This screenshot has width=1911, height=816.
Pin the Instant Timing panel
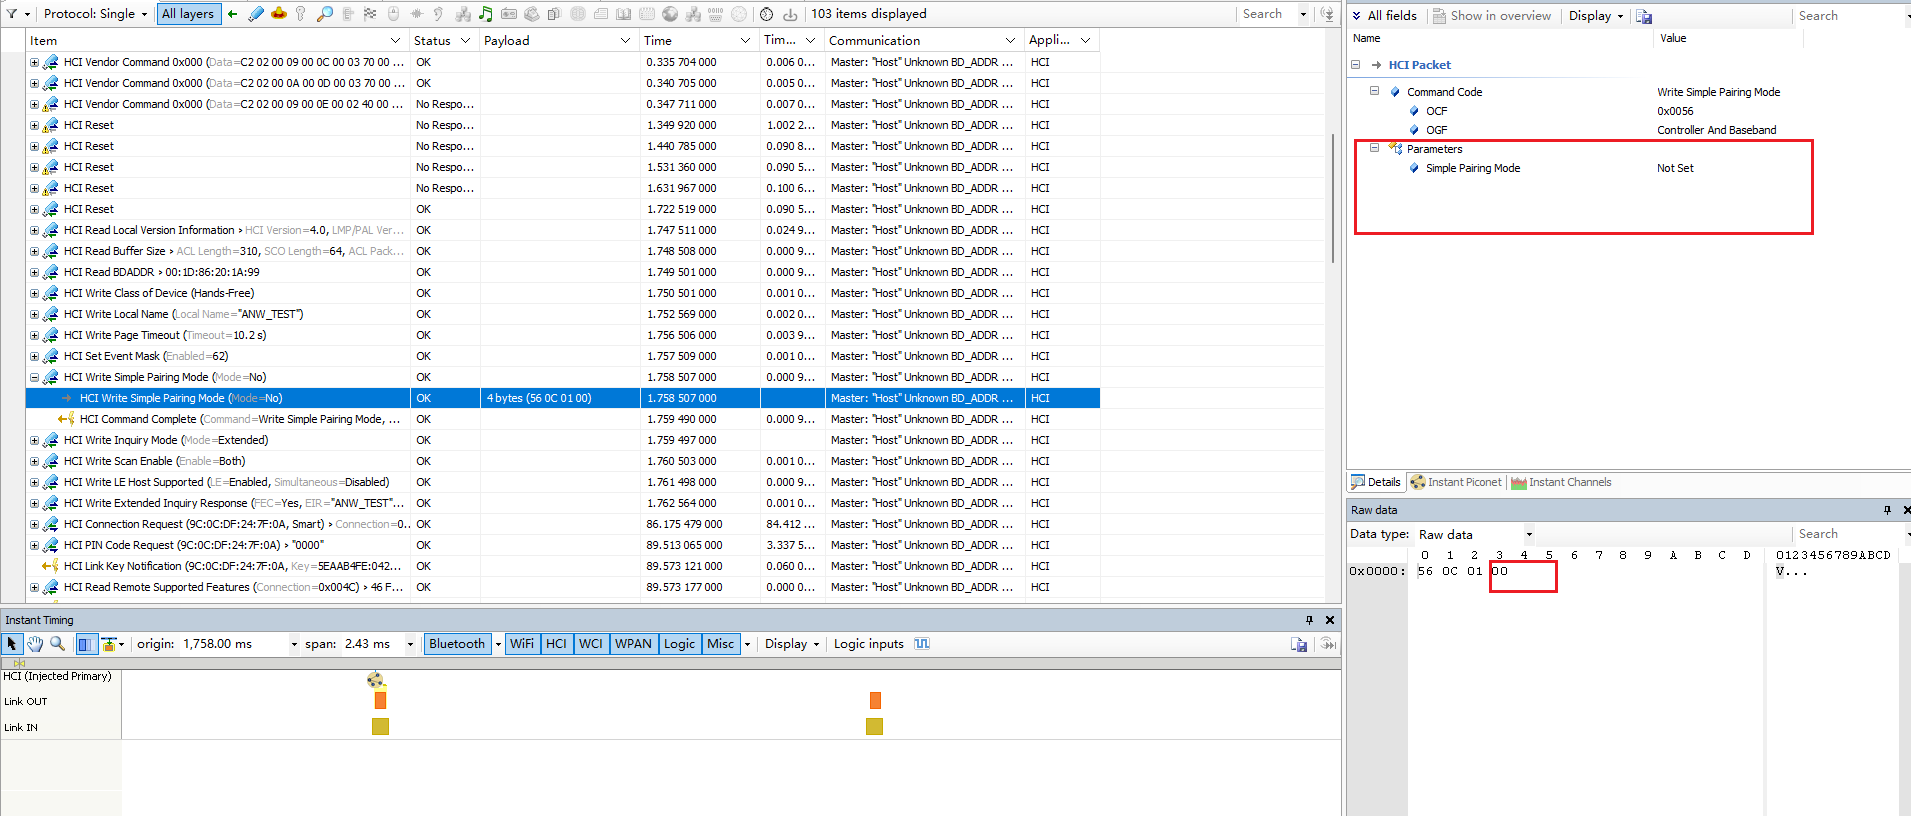click(x=1309, y=620)
